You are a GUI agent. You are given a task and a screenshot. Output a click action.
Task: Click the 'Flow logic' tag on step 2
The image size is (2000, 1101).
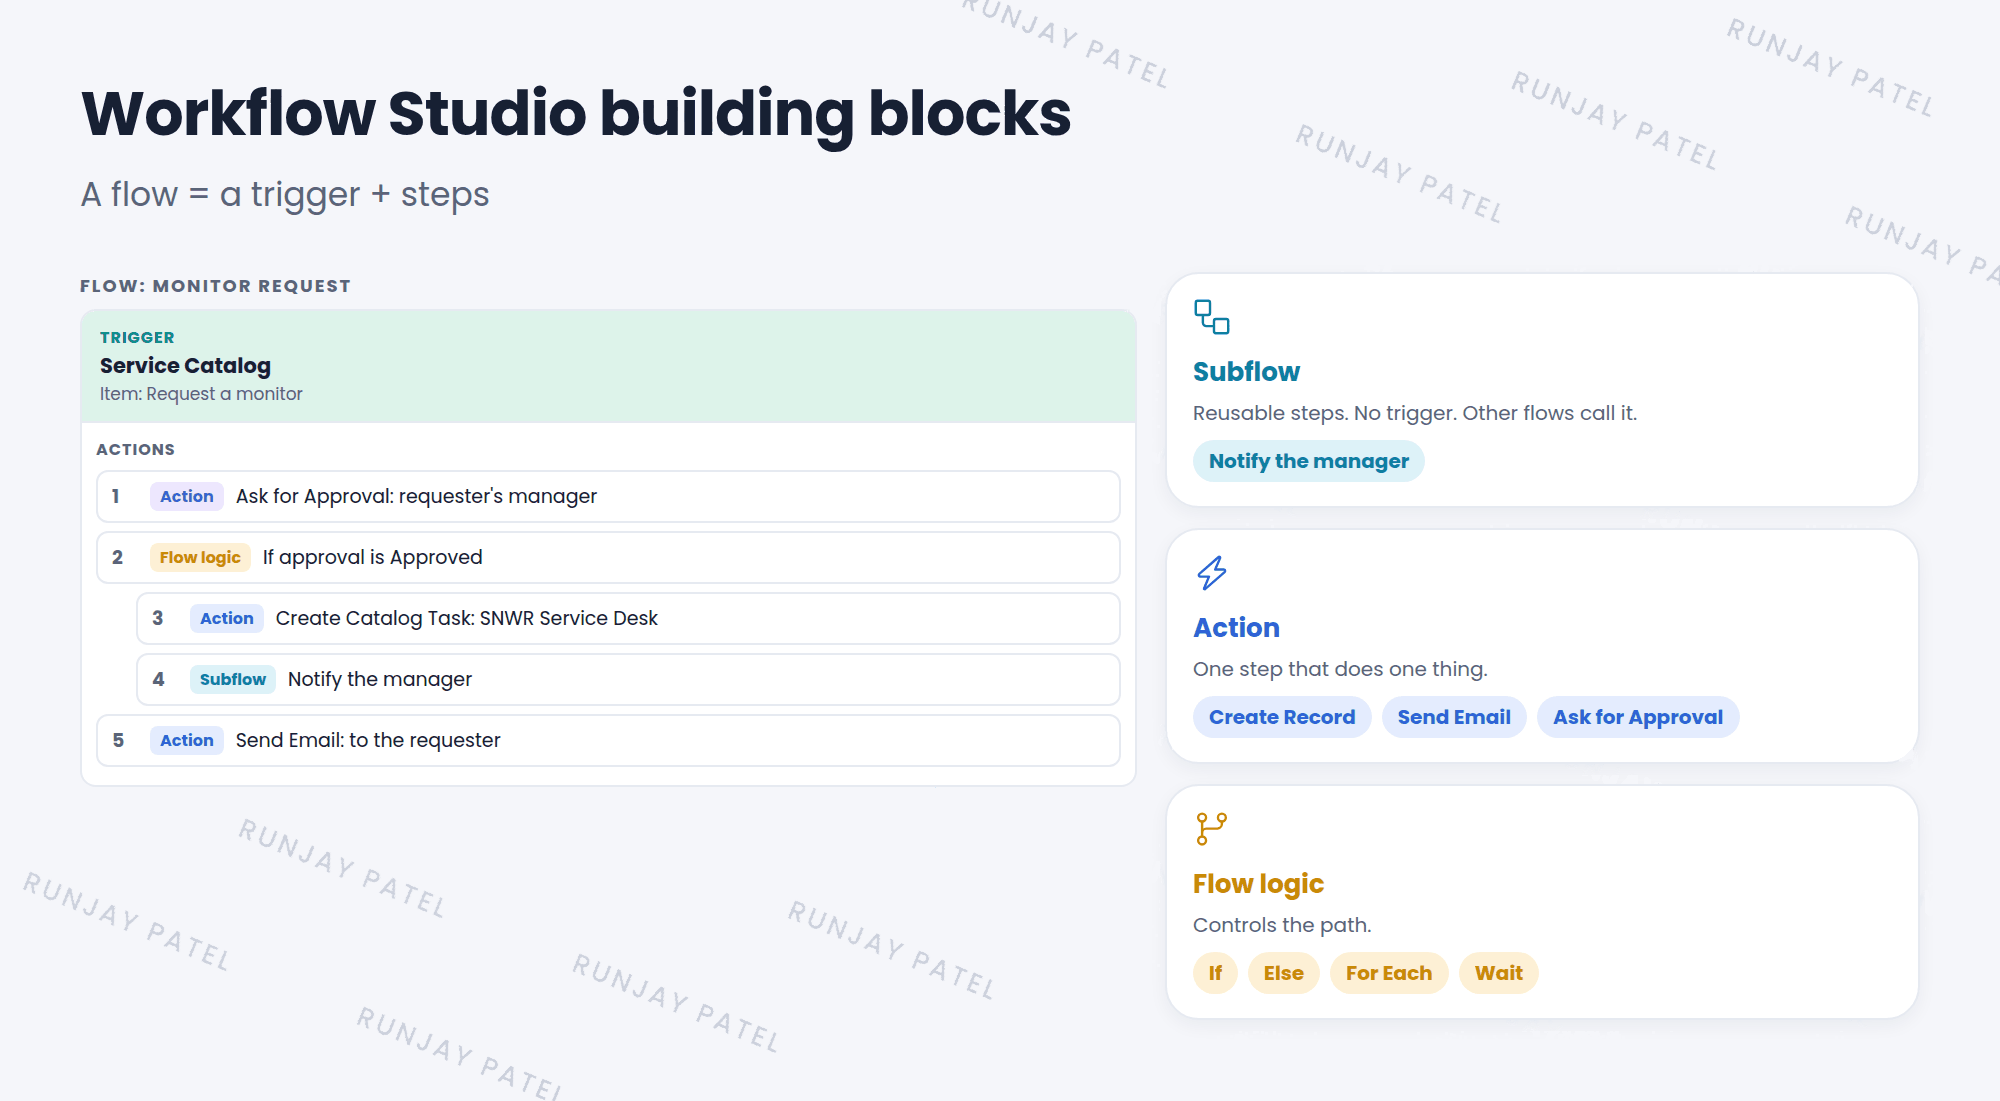pyautogui.click(x=200, y=557)
